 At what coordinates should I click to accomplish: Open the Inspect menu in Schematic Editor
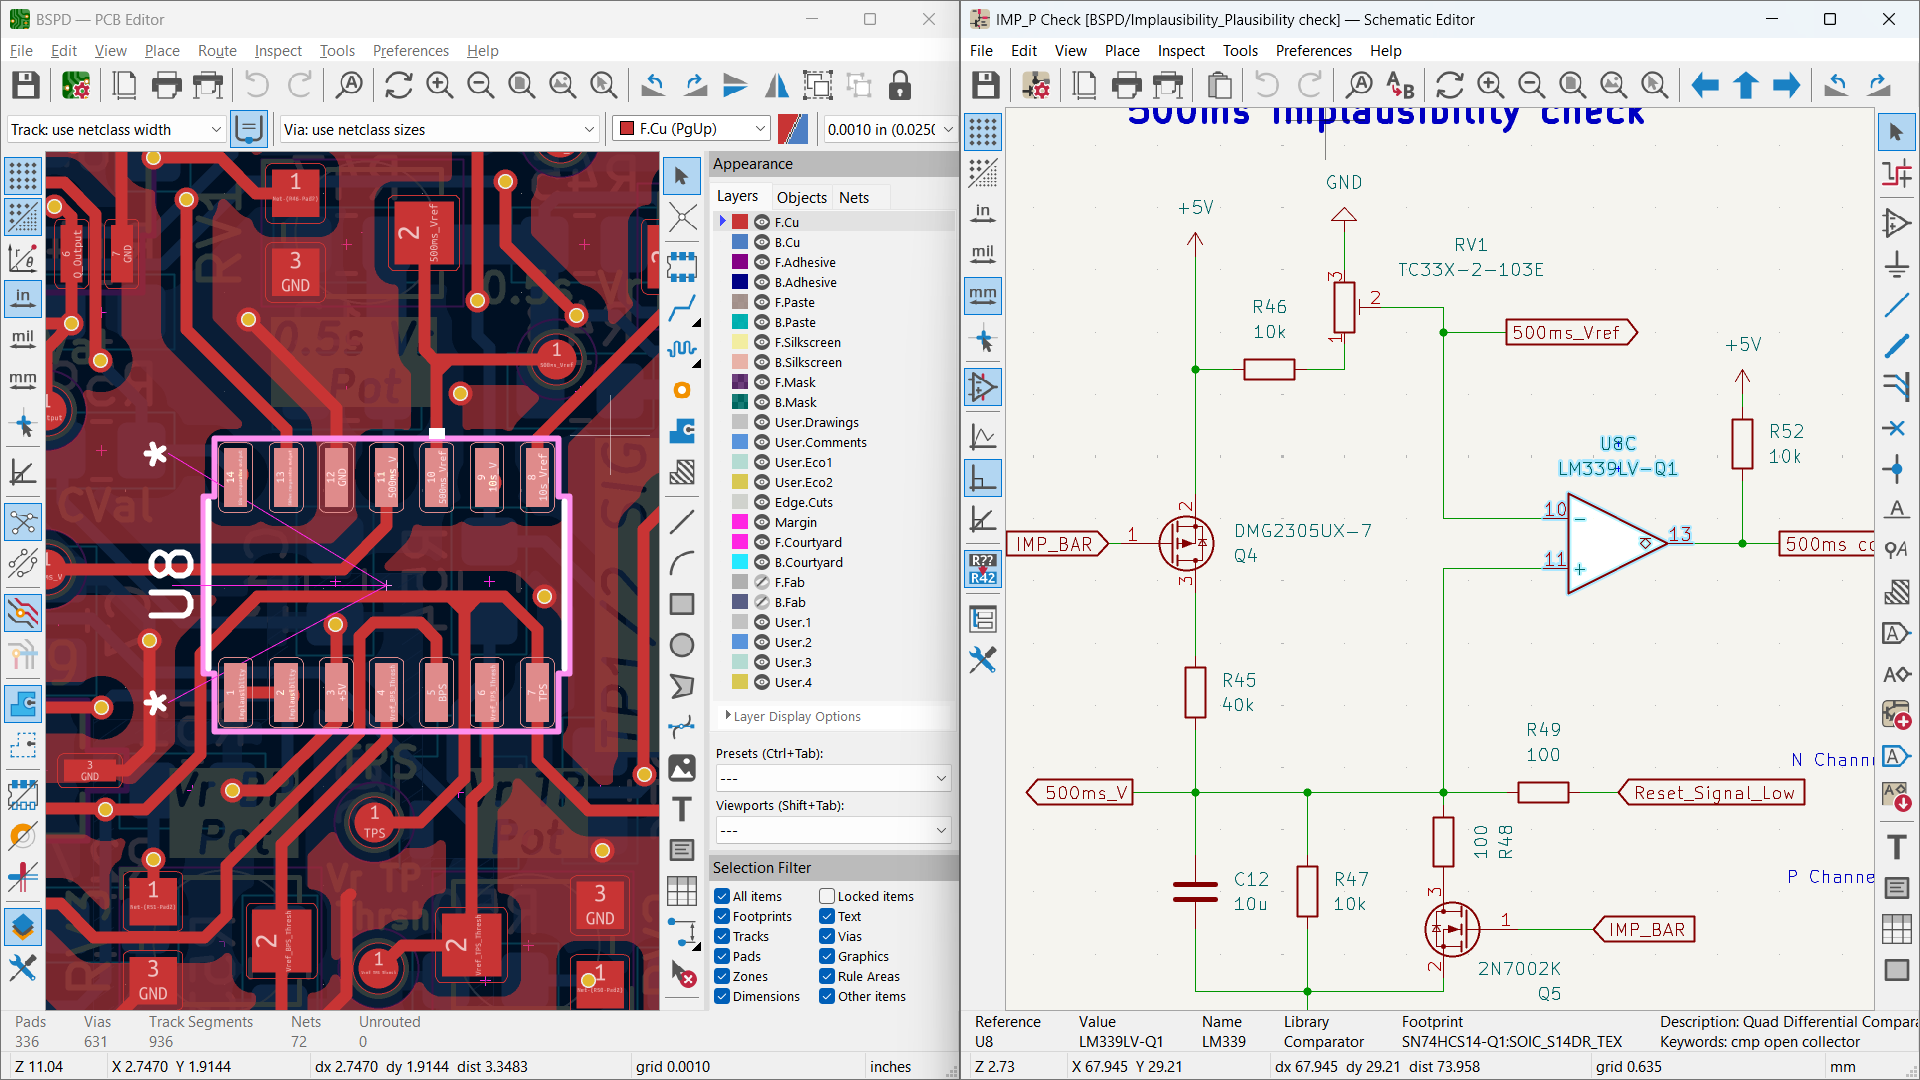tap(1181, 50)
